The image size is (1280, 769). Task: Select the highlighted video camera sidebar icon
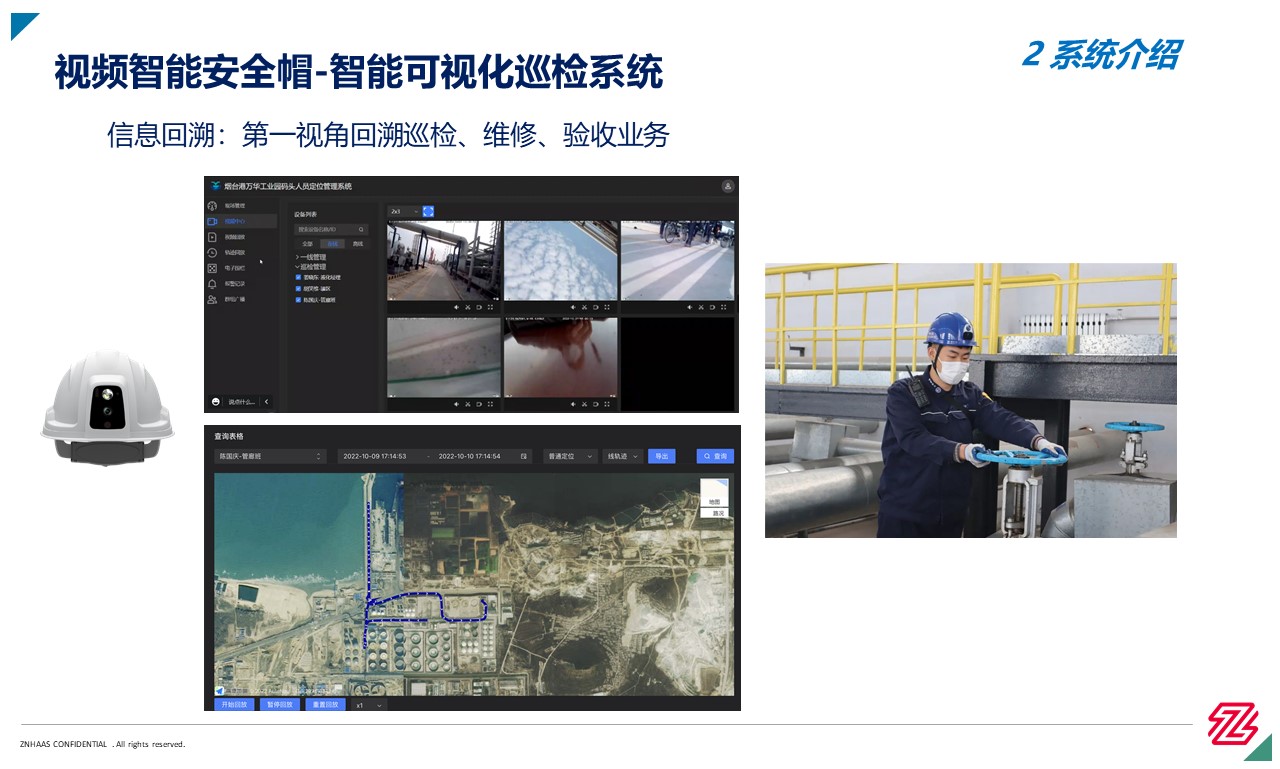[212, 221]
